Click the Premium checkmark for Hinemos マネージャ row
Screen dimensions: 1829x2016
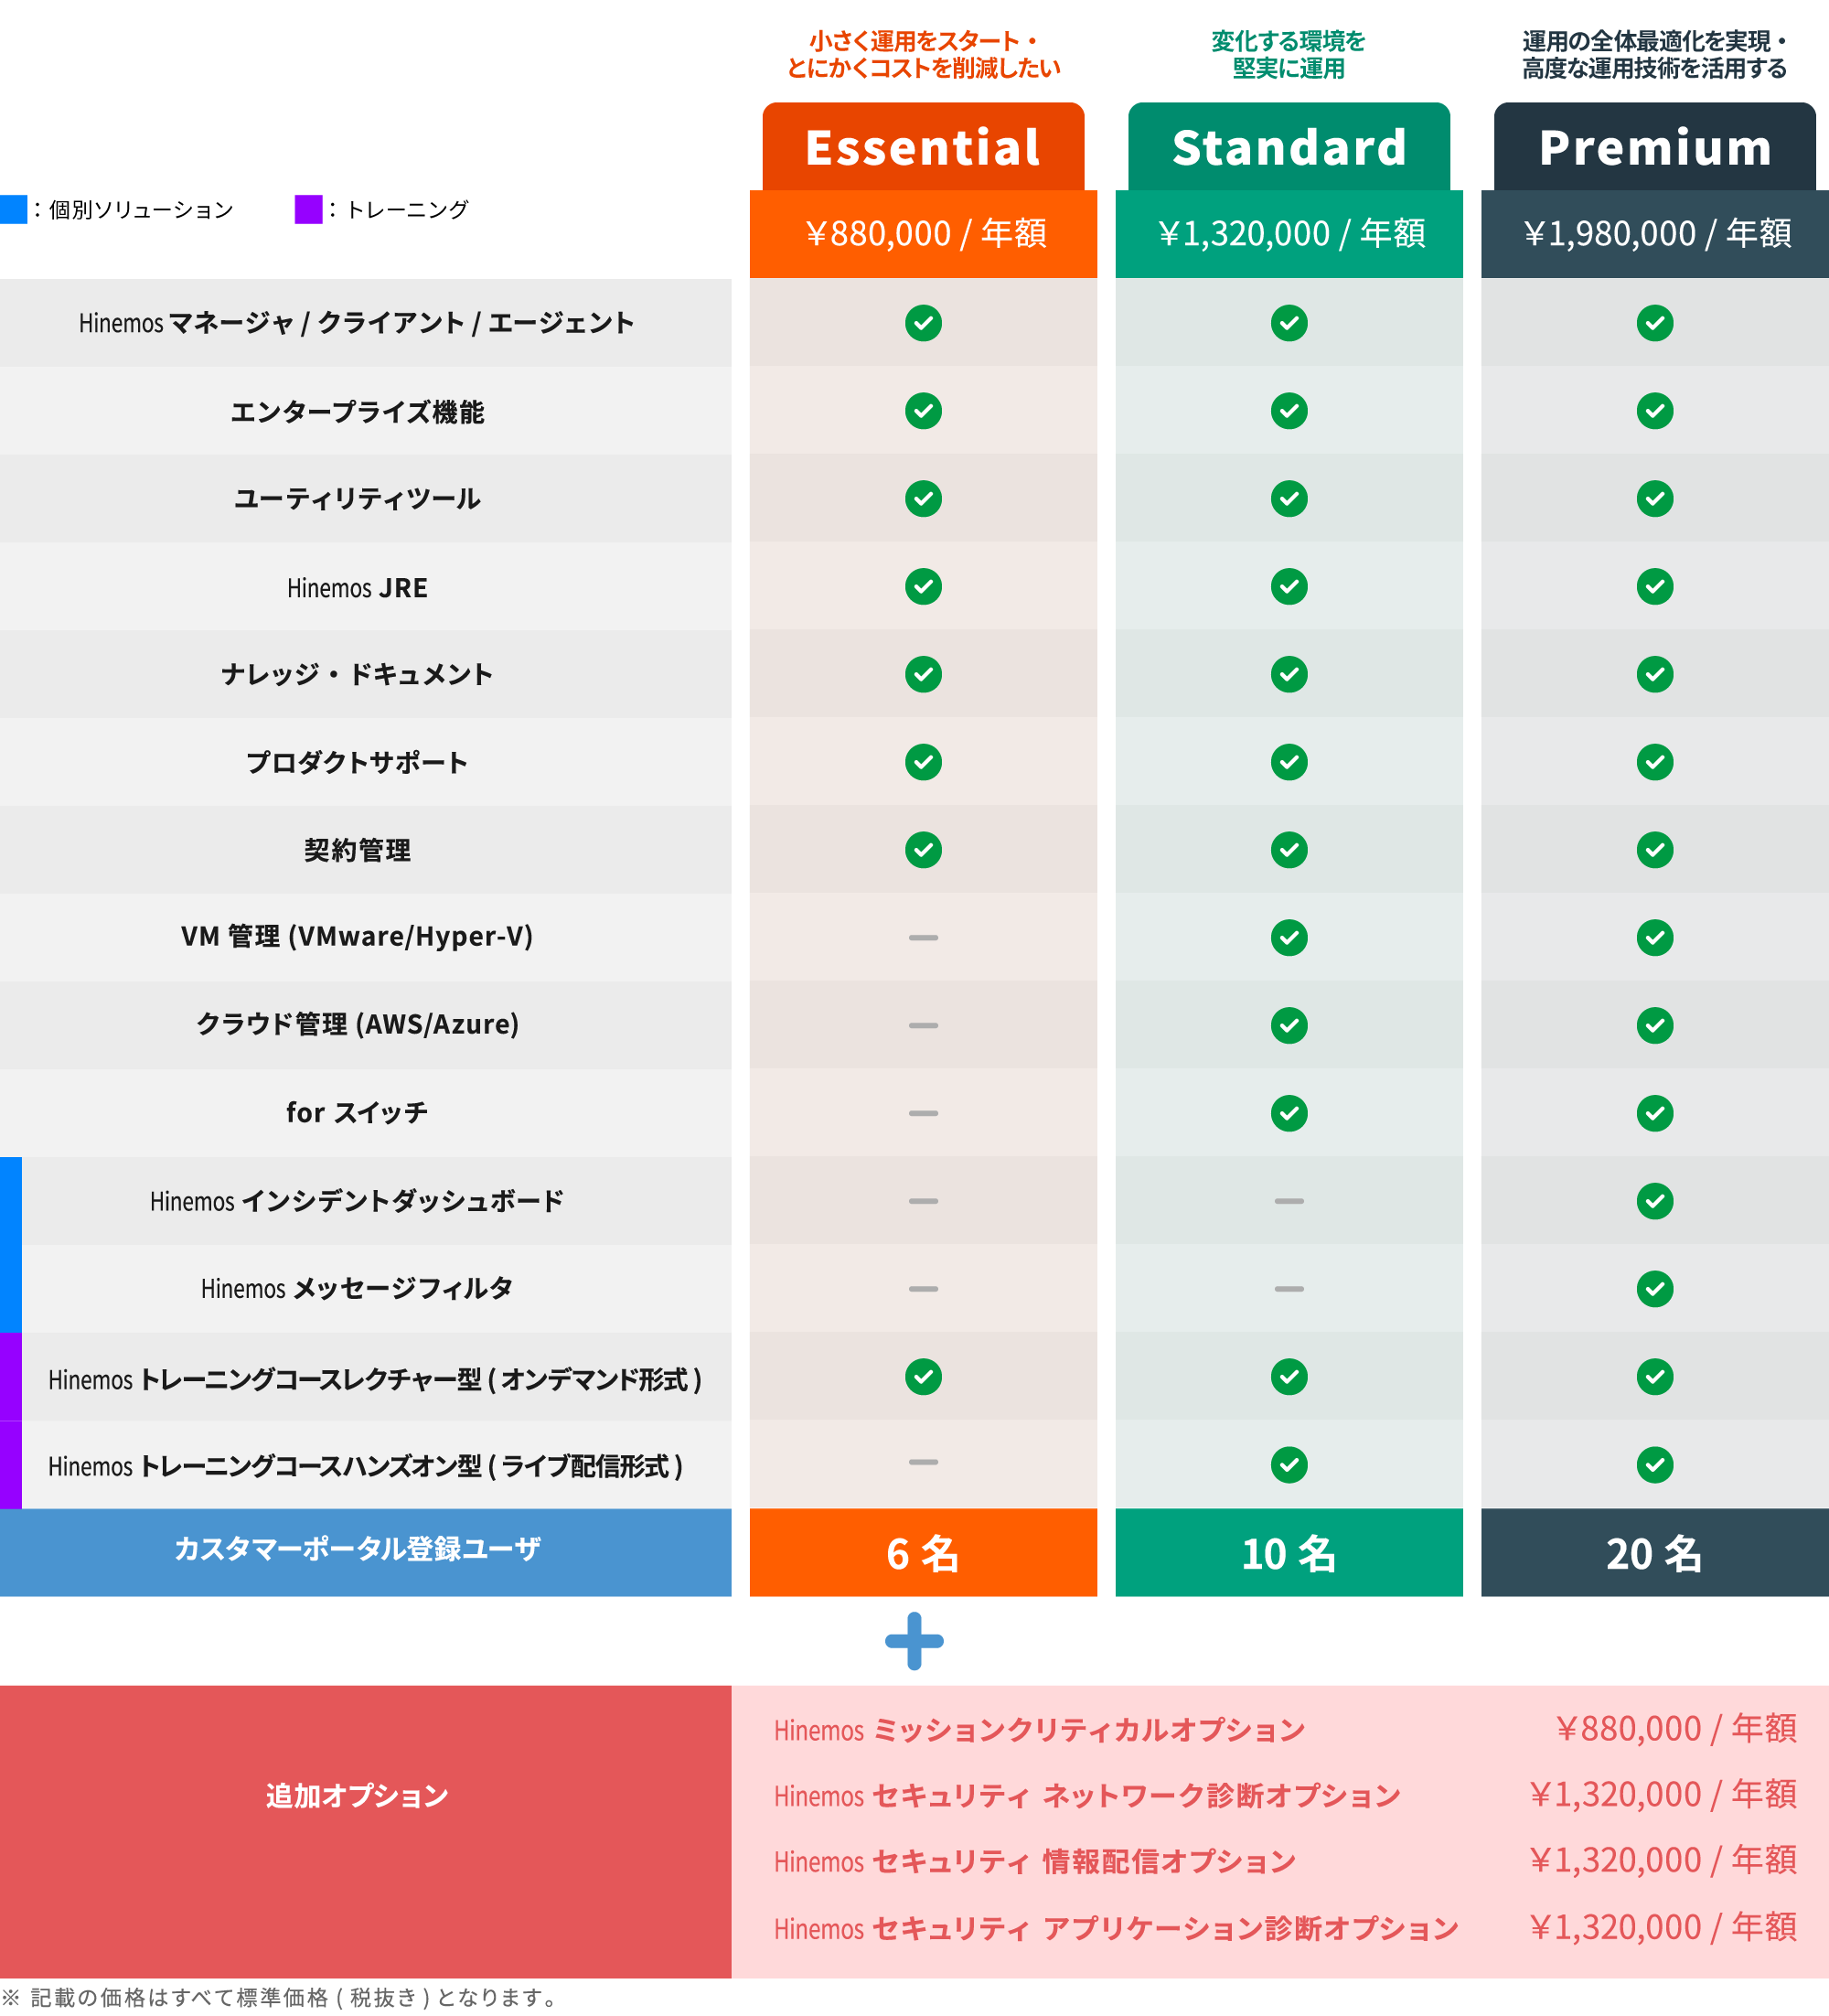tap(1655, 323)
